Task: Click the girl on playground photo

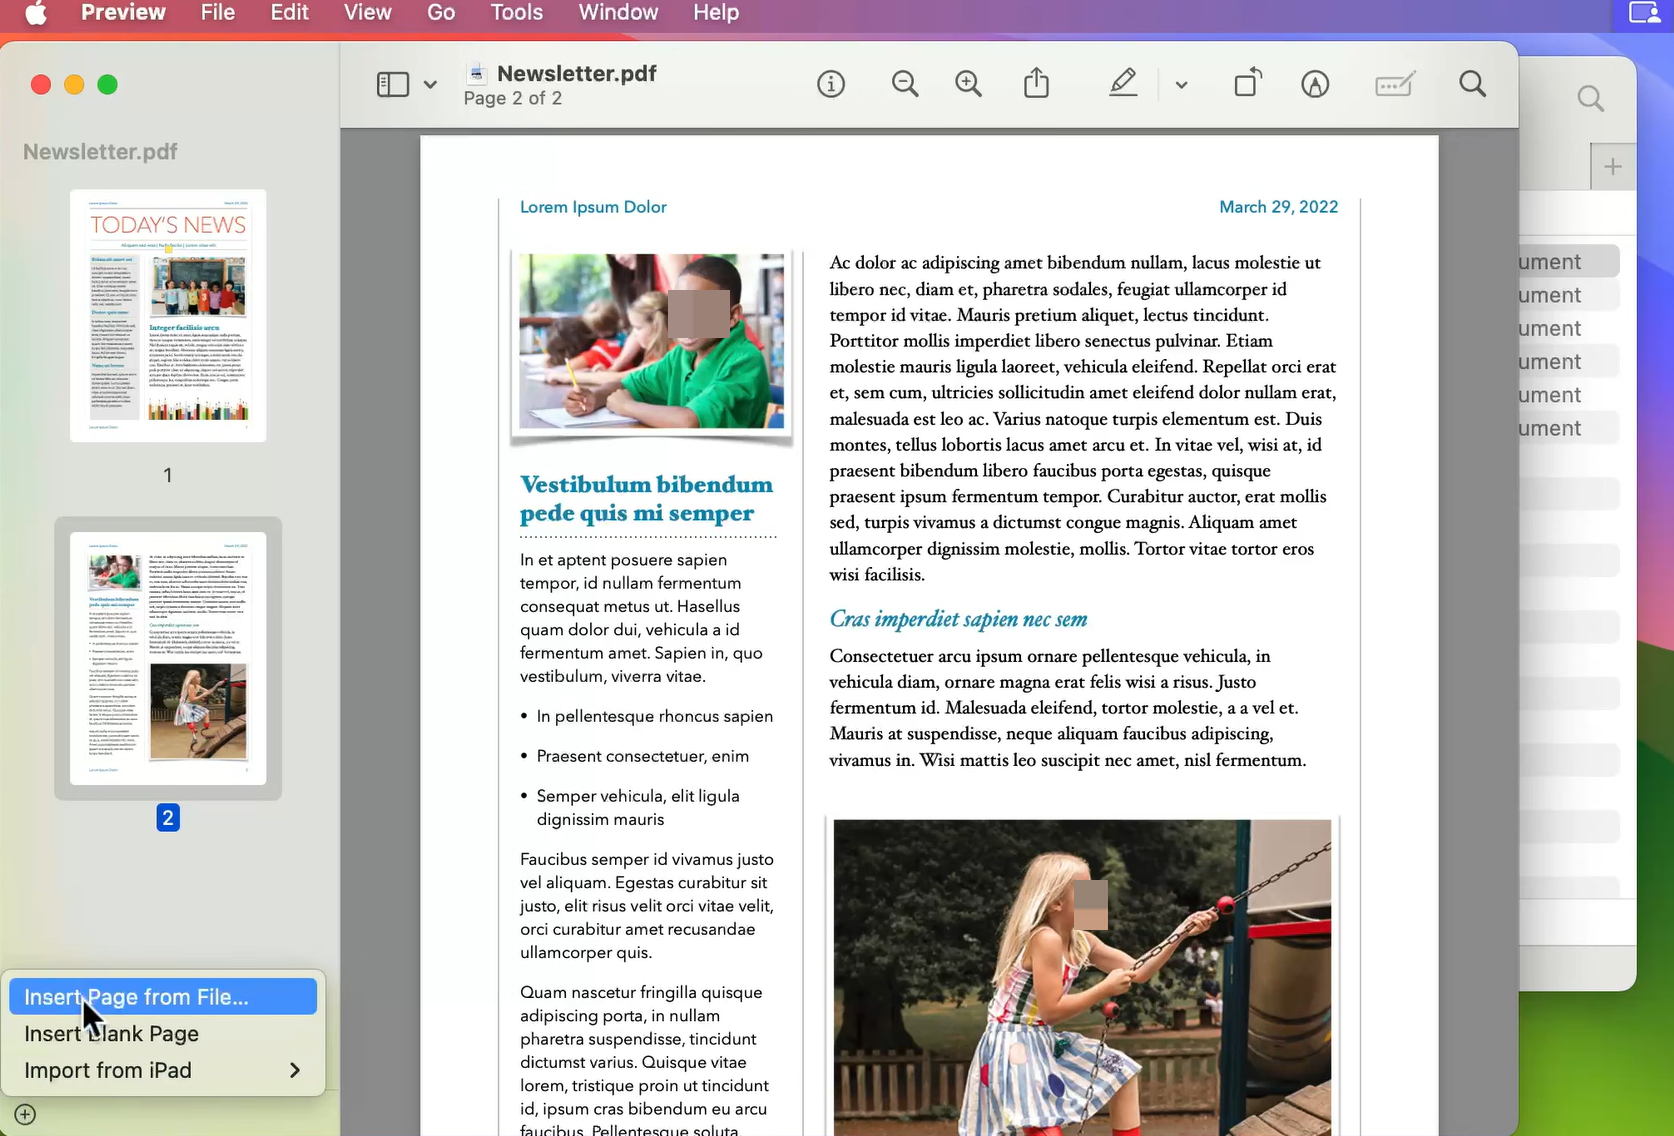Action: (1082, 977)
